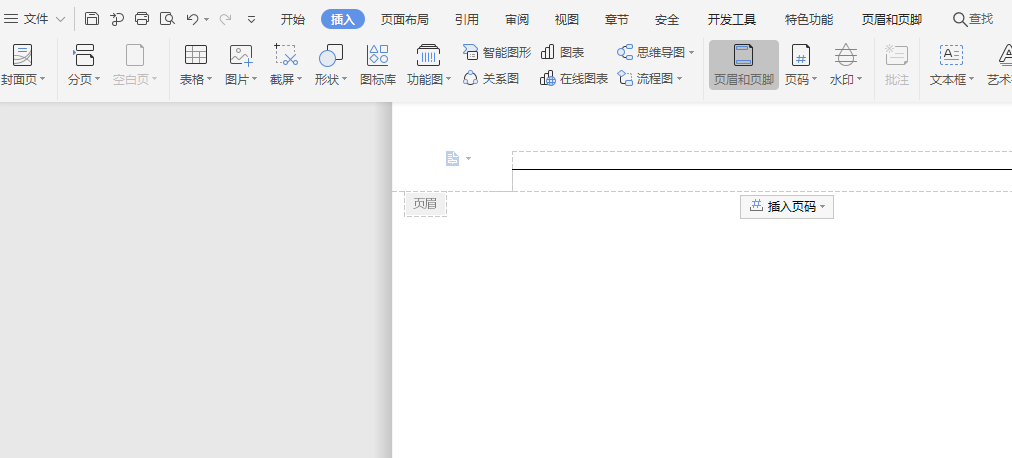
Task: Click the Undo arrow icon
Action: pyautogui.click(x=192, y=19)
